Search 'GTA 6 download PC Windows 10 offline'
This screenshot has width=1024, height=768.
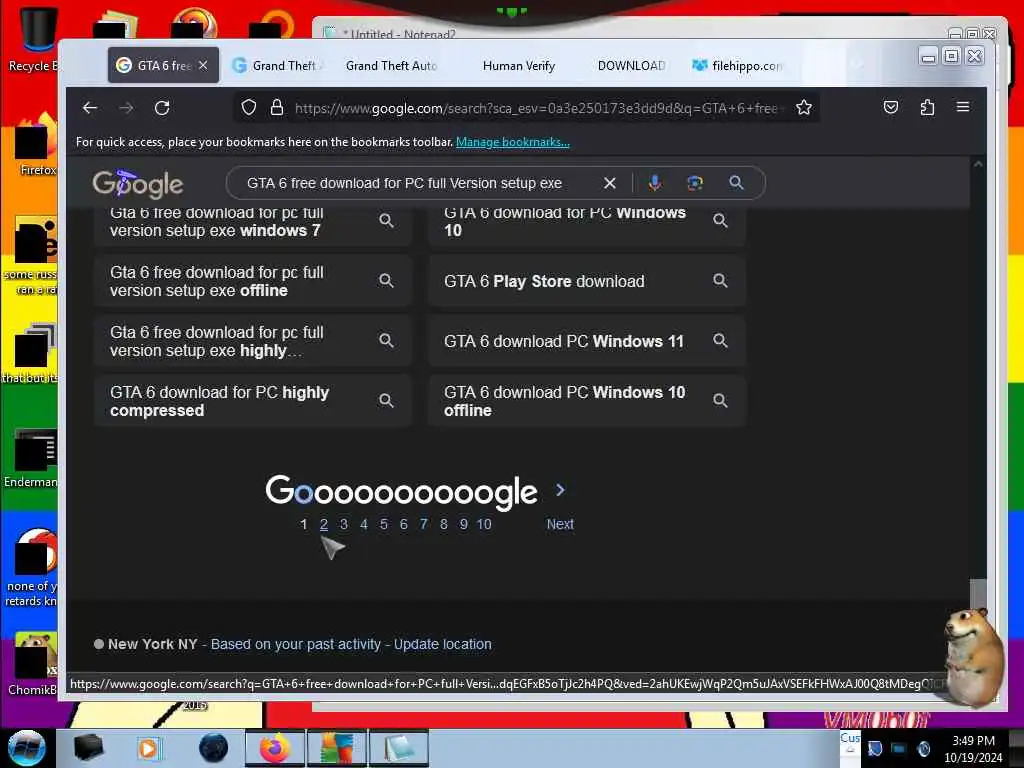pos(586,401)
